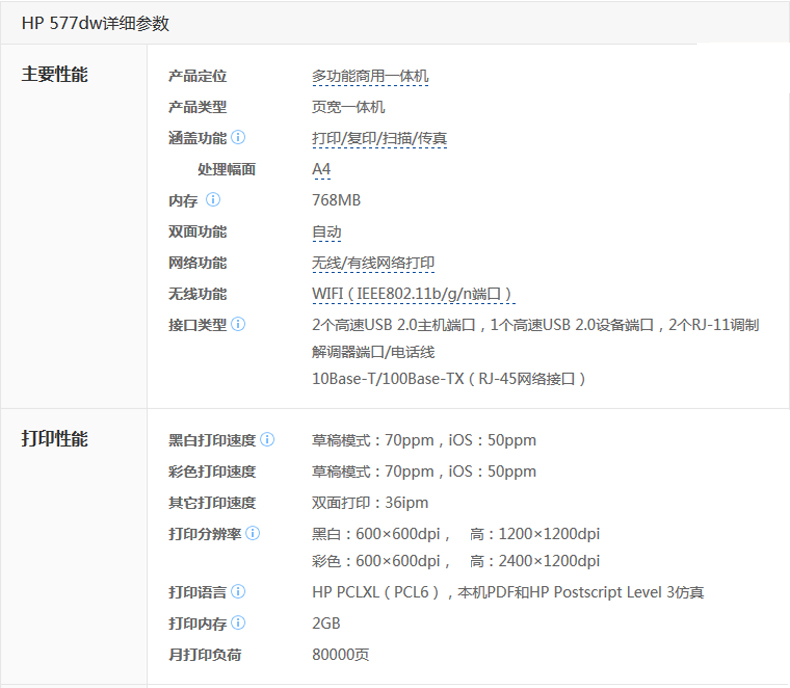This screenshot has height=688, width=790.
Task: Follow the 打印/复印/扫描/传真 link
Action: (x=379, y=138)
